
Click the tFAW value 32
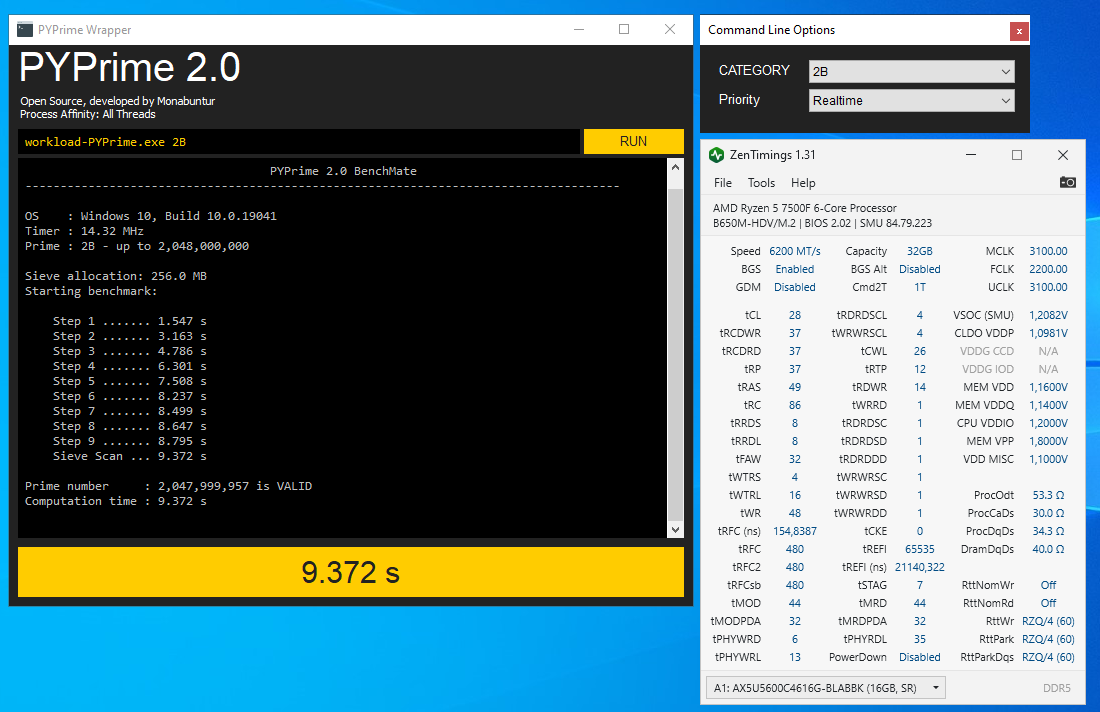click(x=795, y=459)
